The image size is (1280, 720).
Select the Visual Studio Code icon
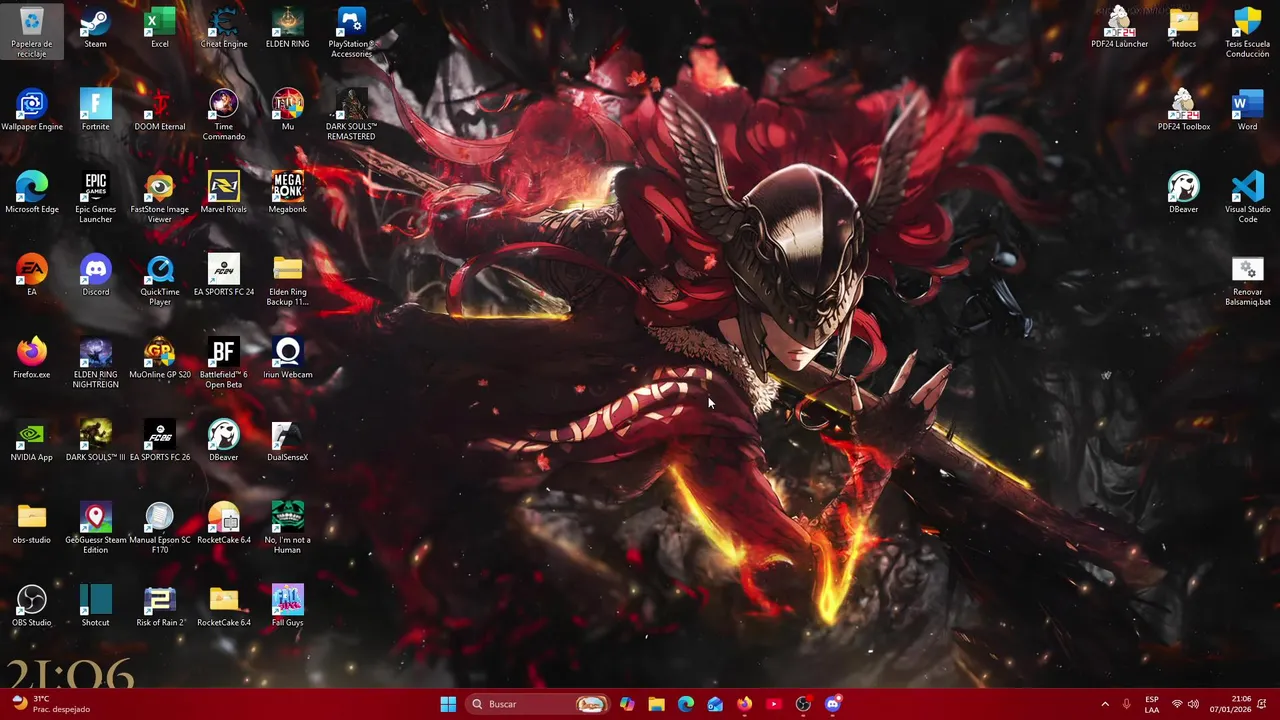(x=1248, y=197)
